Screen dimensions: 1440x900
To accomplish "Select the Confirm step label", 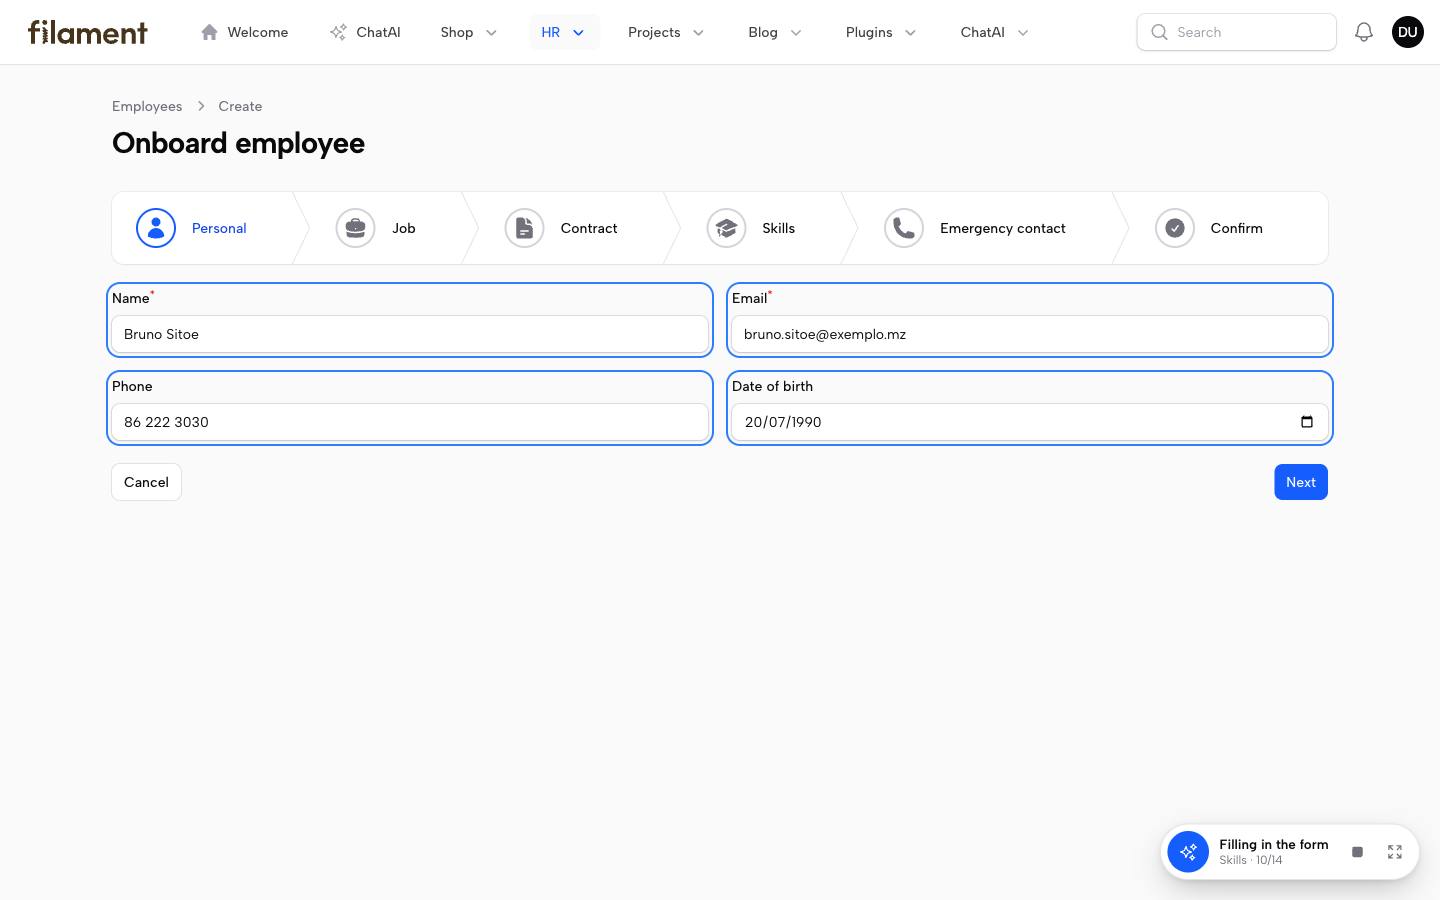I will click(x=1237, y=228).
